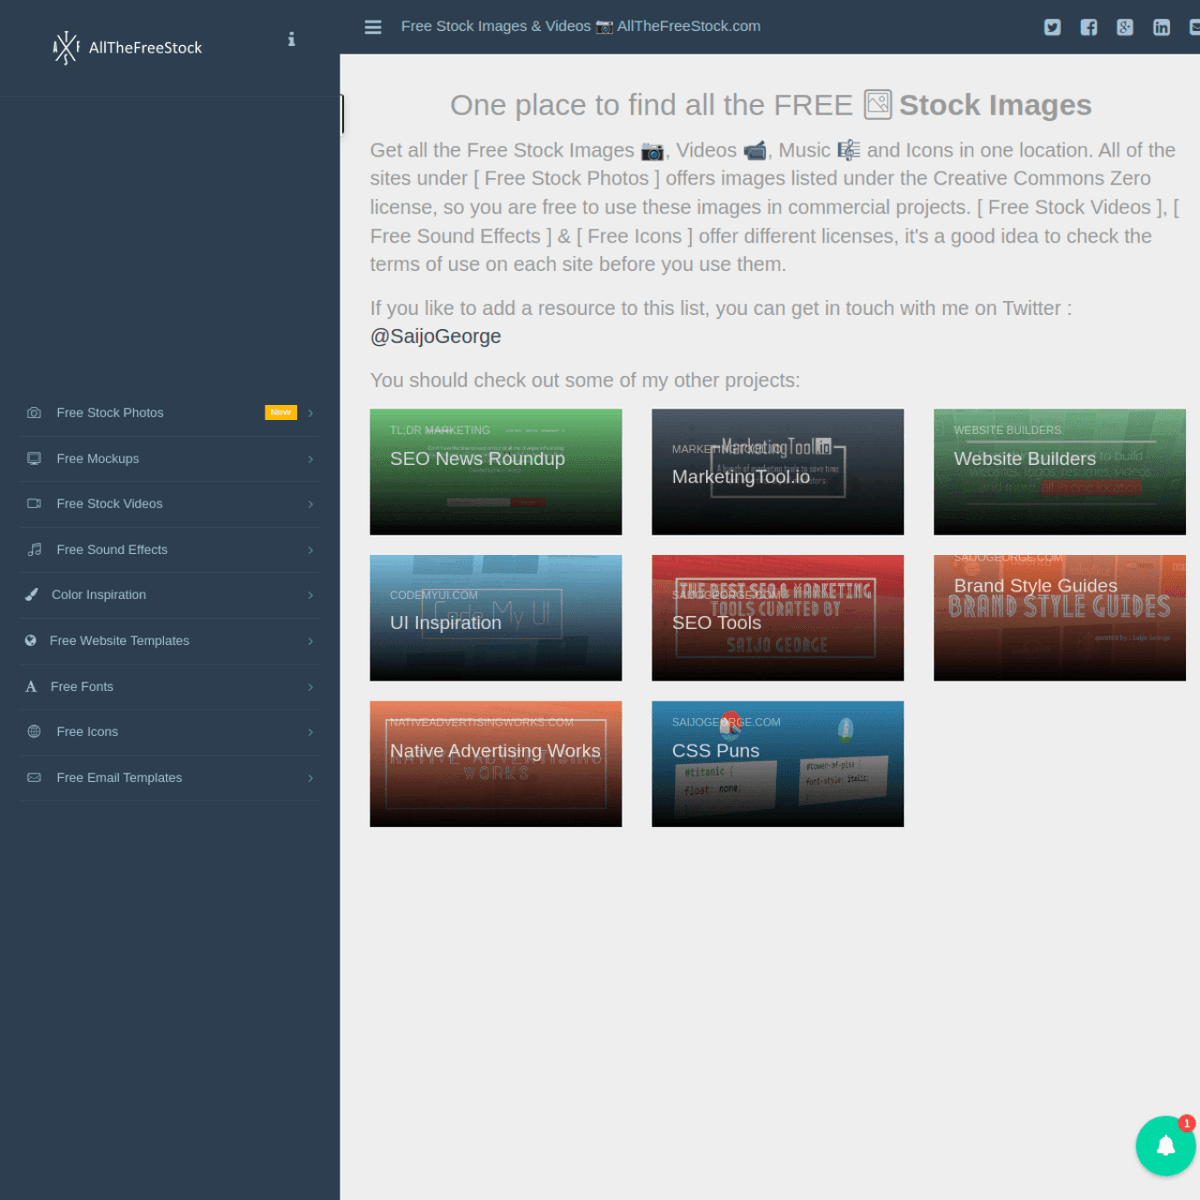Click the icon beside Free Icons
Image resolution: width=1200 pixels, height=1200 pixels.
pyautogui.click(x=34, y=732)
